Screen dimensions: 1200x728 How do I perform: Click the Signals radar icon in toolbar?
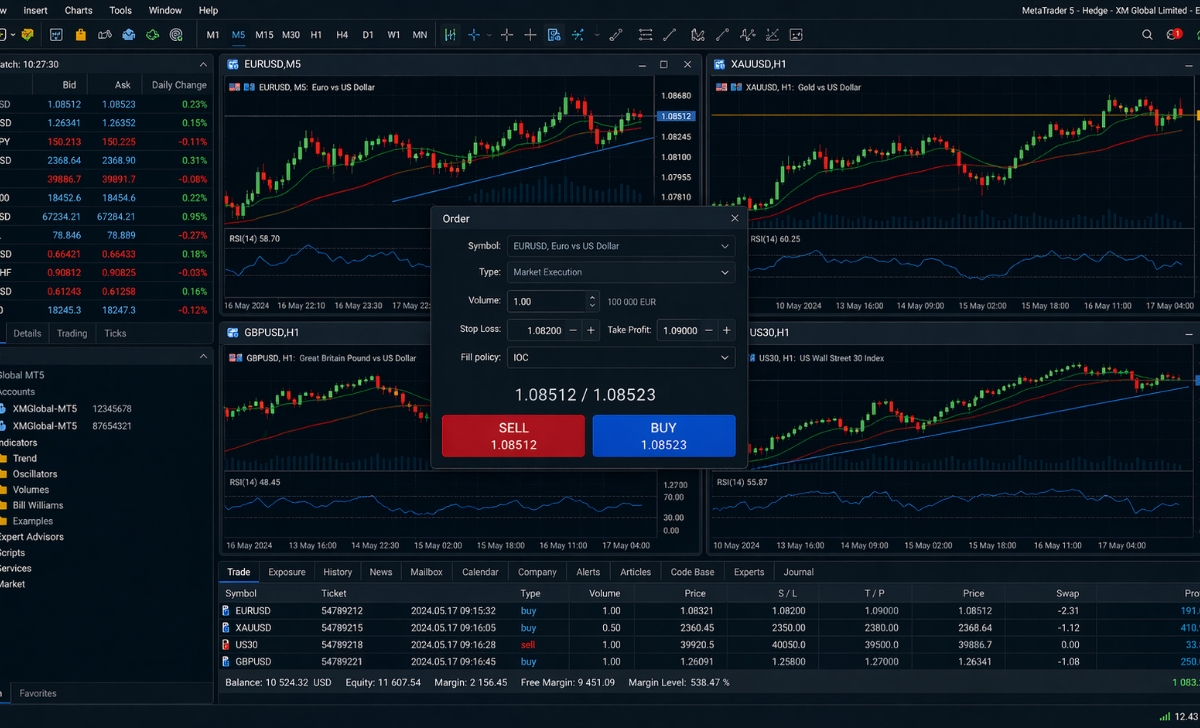(x=176, y=35)
